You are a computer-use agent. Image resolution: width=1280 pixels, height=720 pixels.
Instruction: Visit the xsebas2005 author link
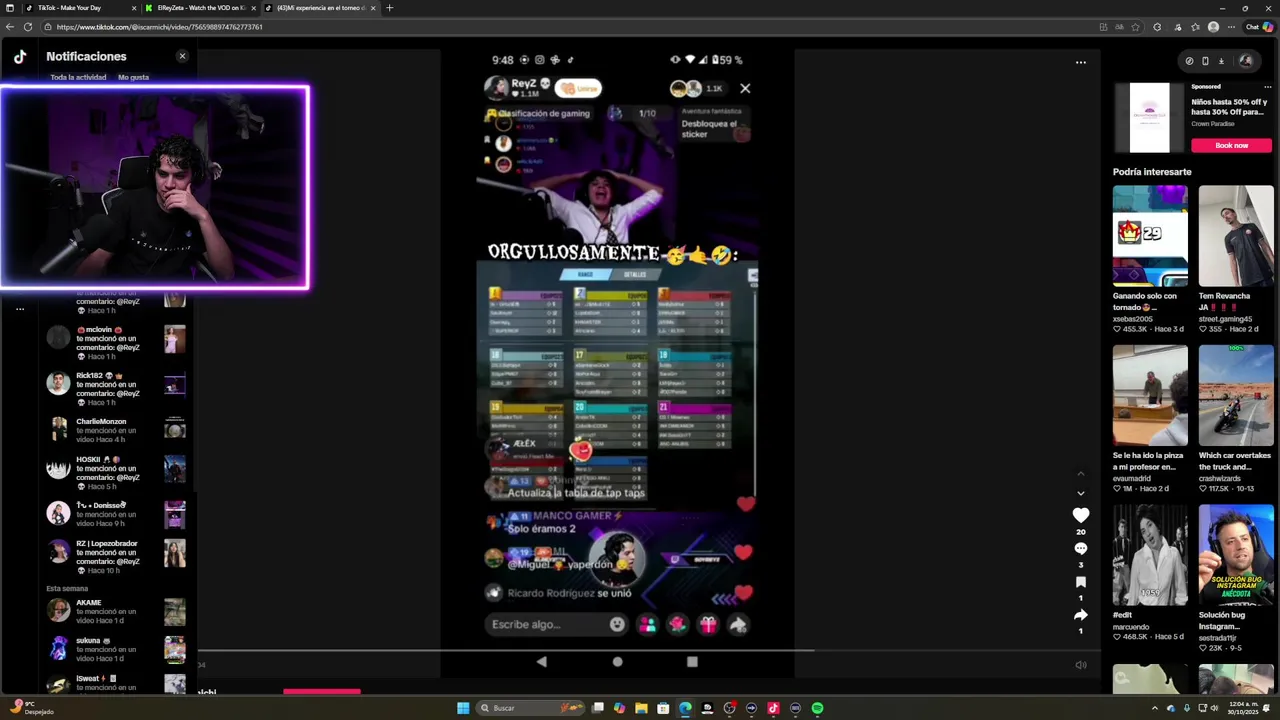coord(1133,318)
